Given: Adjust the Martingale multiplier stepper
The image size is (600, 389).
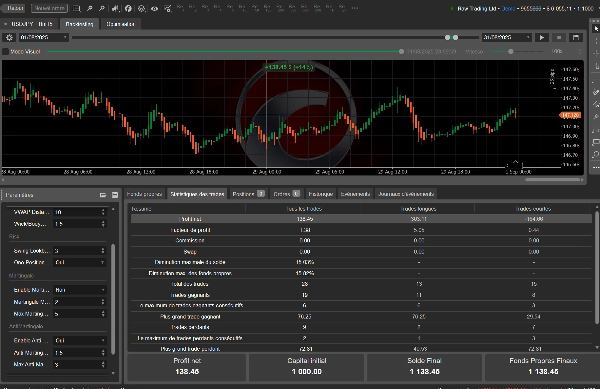Looking at the screenshot, I should tap(103, 302).
